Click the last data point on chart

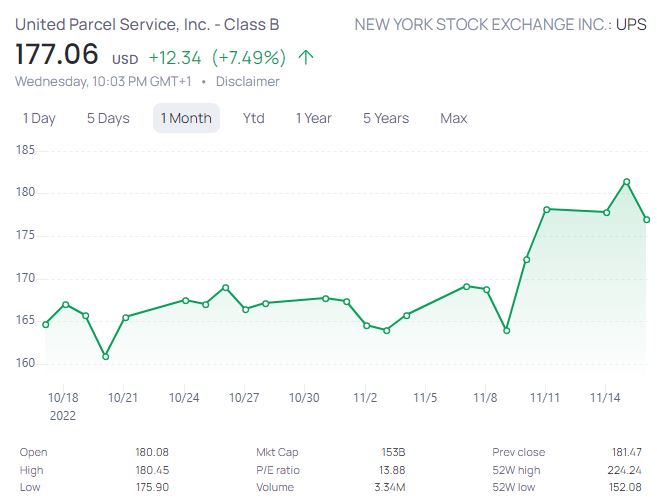coord(647,220)
